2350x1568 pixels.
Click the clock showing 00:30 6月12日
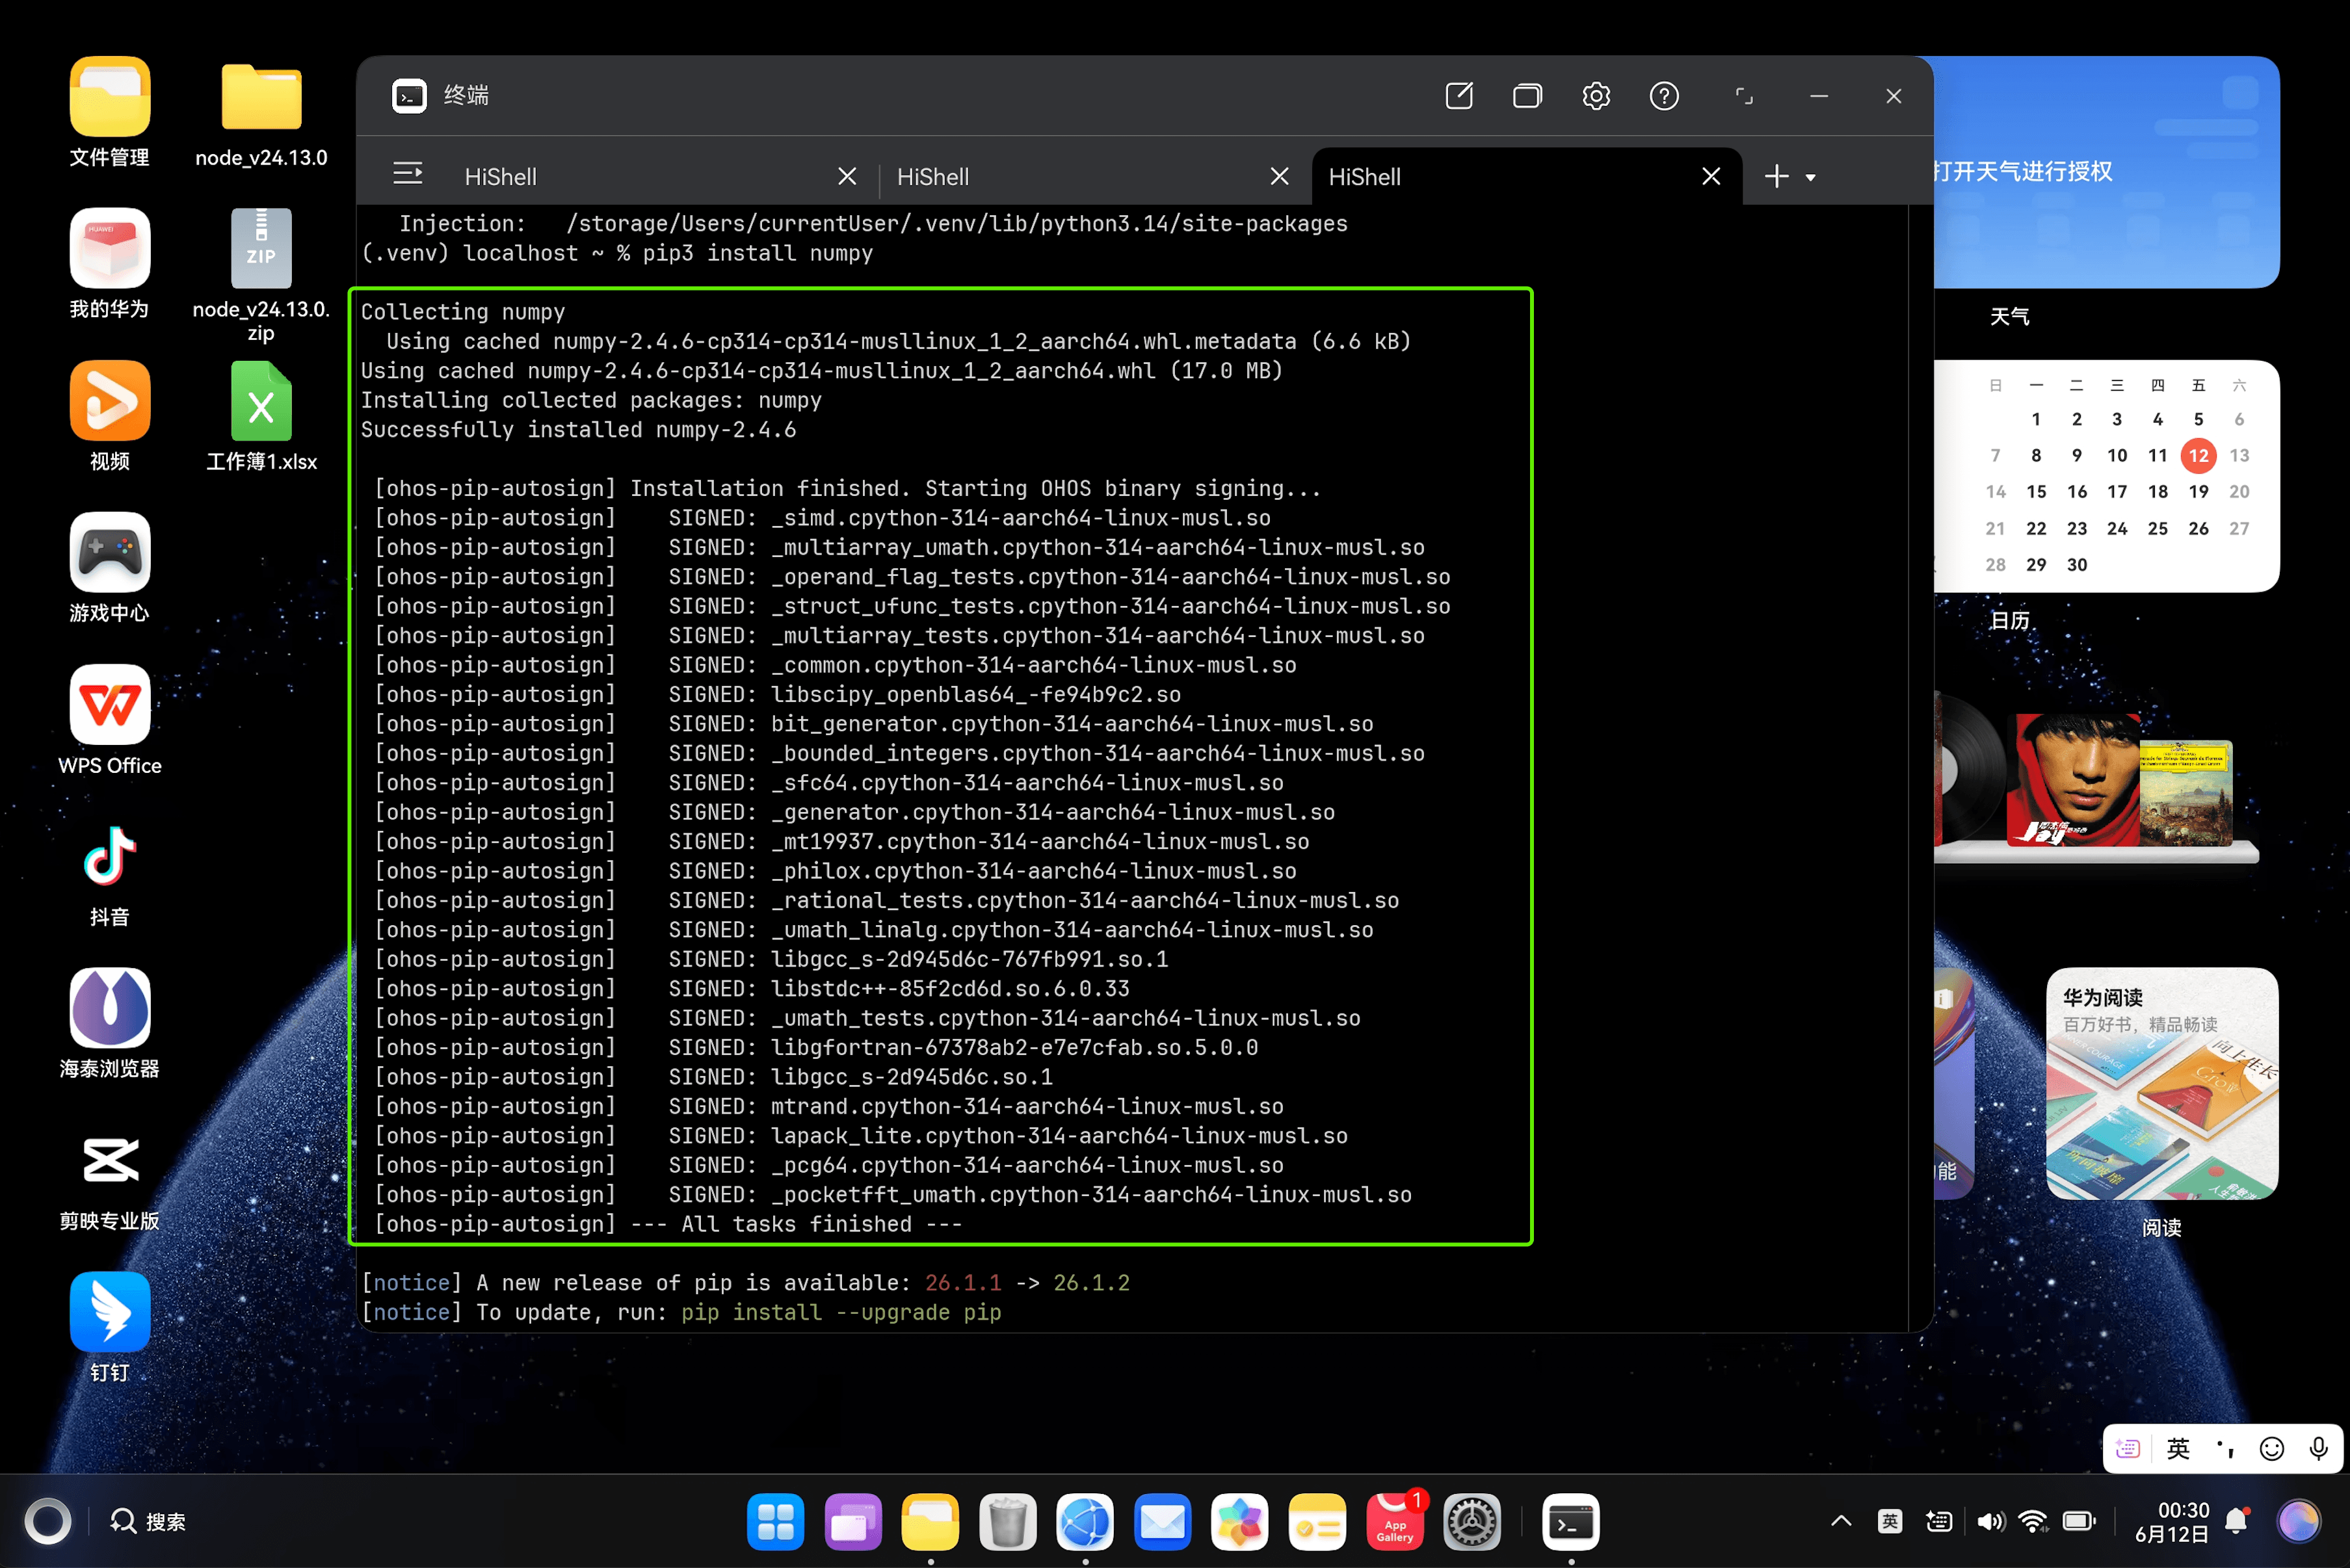[2171, 1521]
